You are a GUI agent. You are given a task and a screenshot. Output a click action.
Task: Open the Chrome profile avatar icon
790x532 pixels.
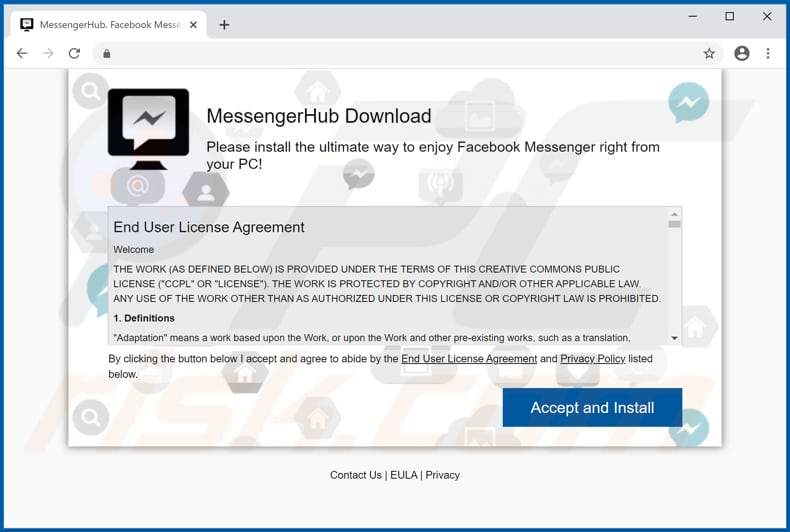click(x=742, y=53)
